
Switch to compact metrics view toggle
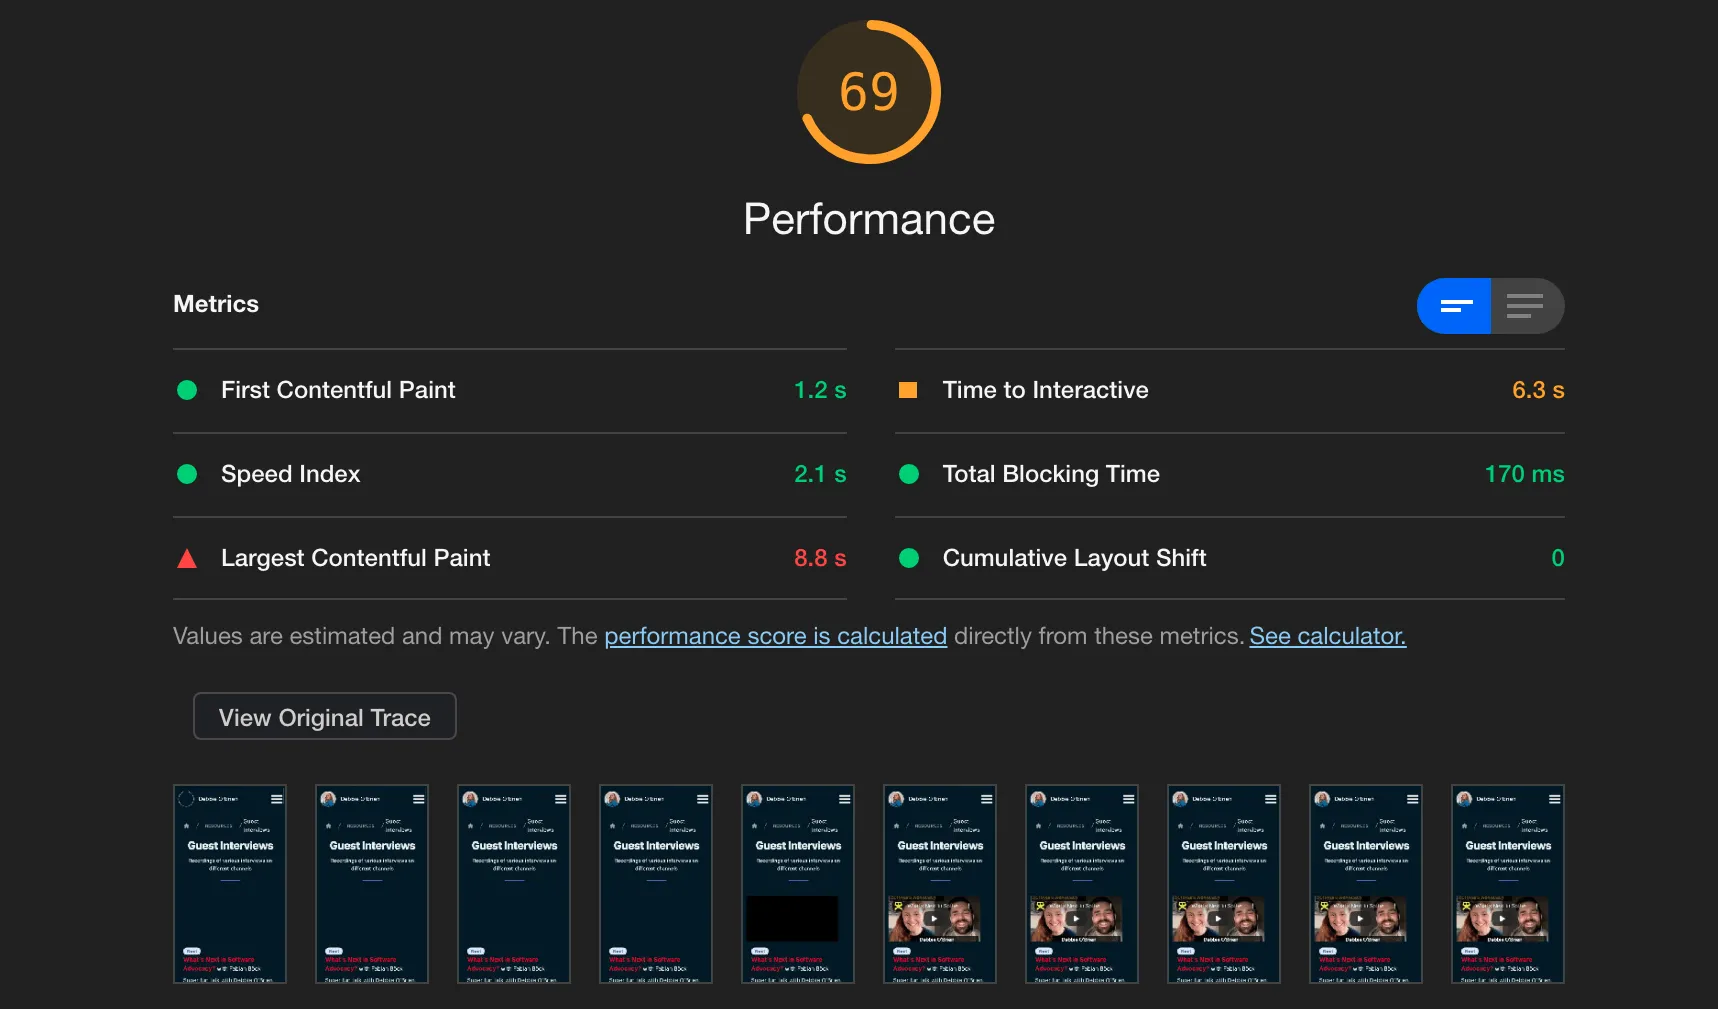[x=1454, y=306]
